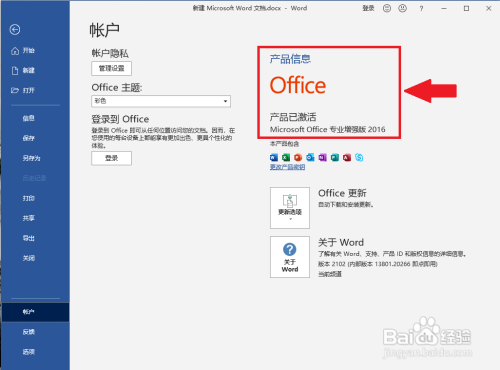Image resolution: width=500 pixels, height=370 pixels.
Task: Click the 关于 Word about button
Action: click(x=290, y=257)
